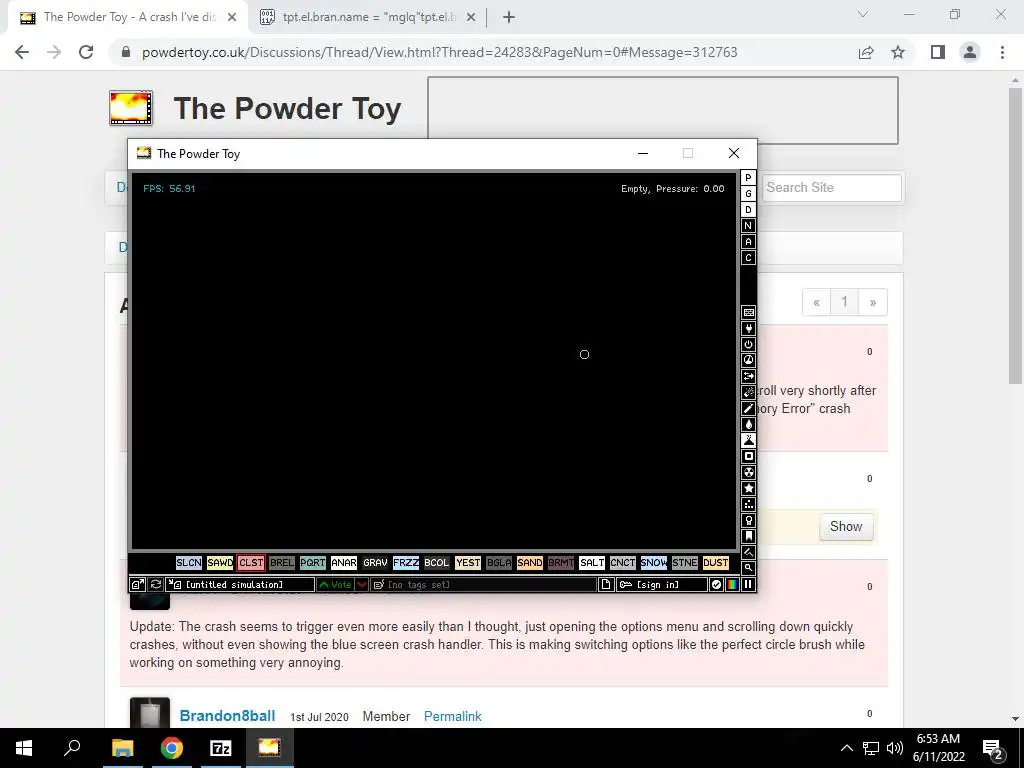This screenshot has width=1024, height=768.
Task: Open the Chrome side panel
Action: point(938,53)
